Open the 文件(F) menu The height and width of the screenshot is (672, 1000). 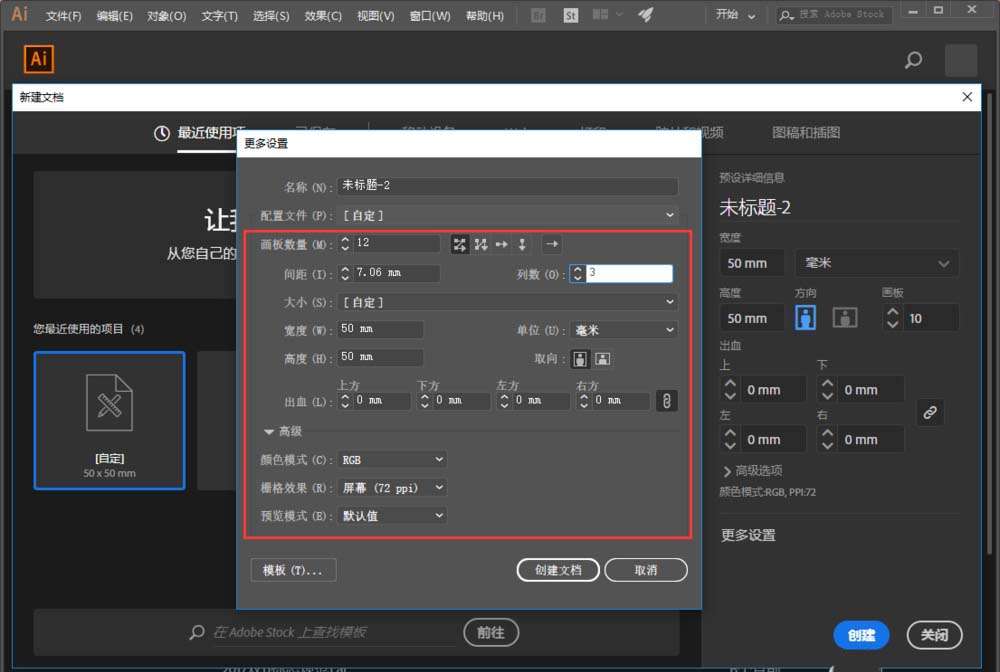coord(63,16)
